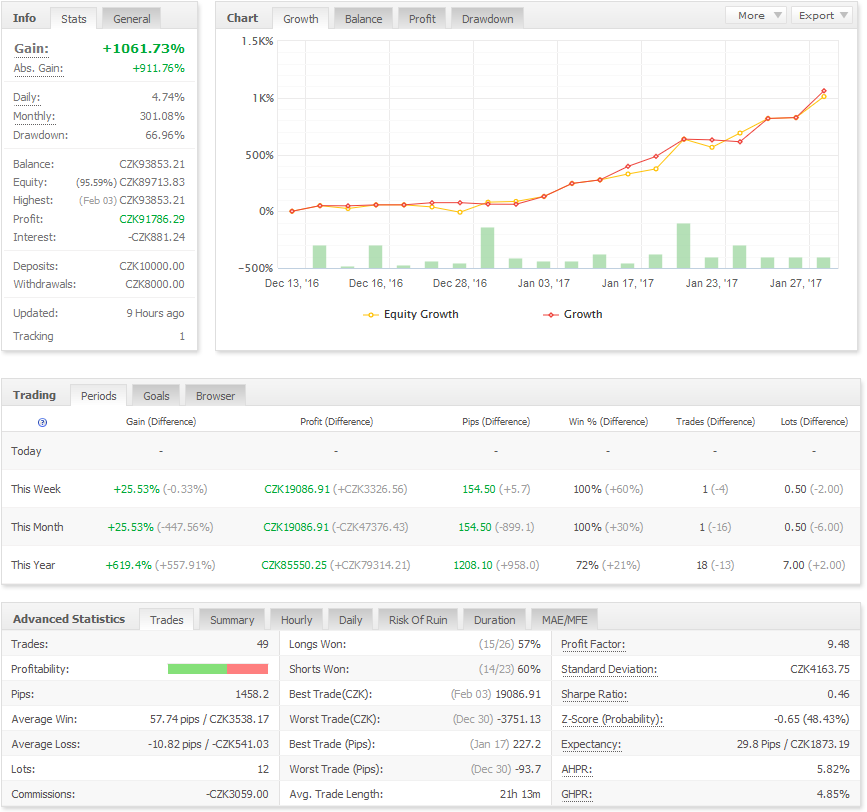Click the Lots (Difference) column header
Screen dimensions: 867x812
(x=814, y=422)
